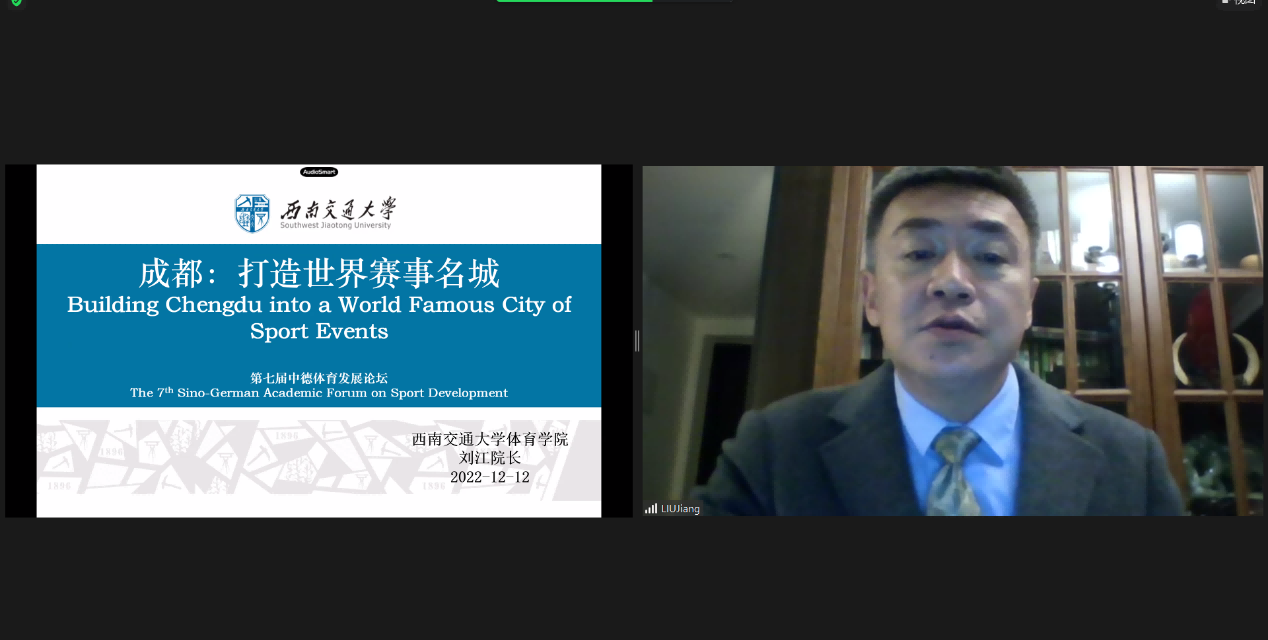Viewport: 1268px width, 640px height.
Task: Click the LIUJiang participant name label
Action: click(x=680, y=508)
